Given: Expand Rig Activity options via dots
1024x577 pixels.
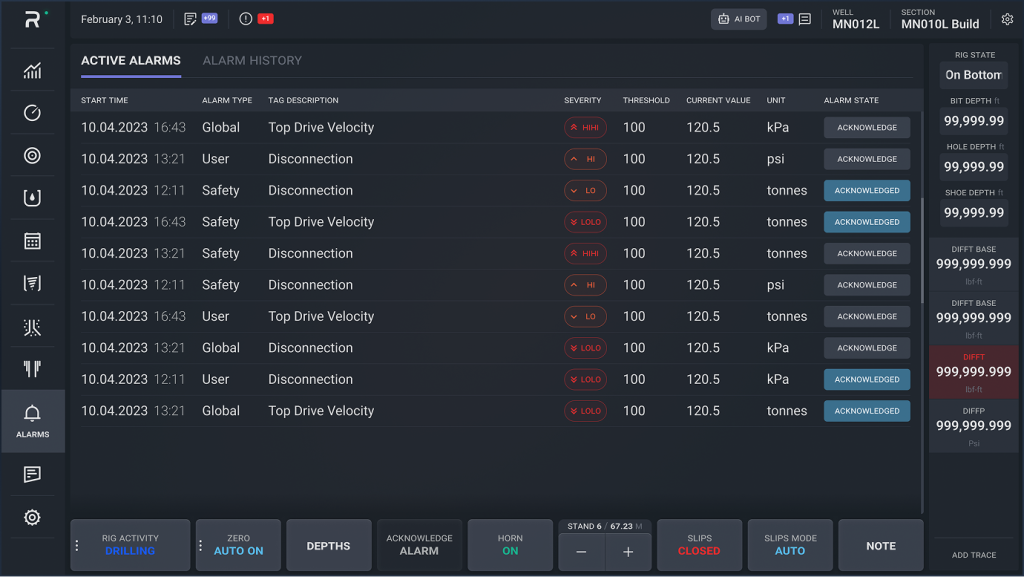Looking at the screenshot, I should pyautogui.click(x=77, y=545).
